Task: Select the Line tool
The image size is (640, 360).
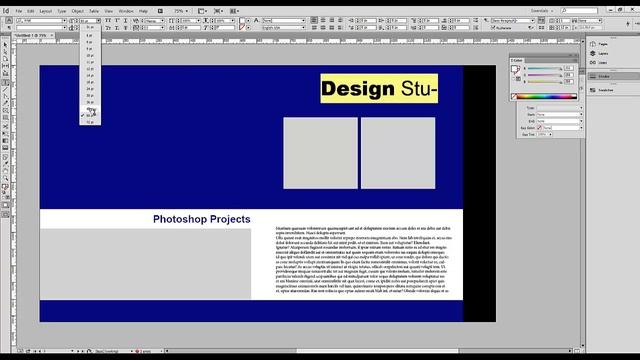Action: click(5, 89)
